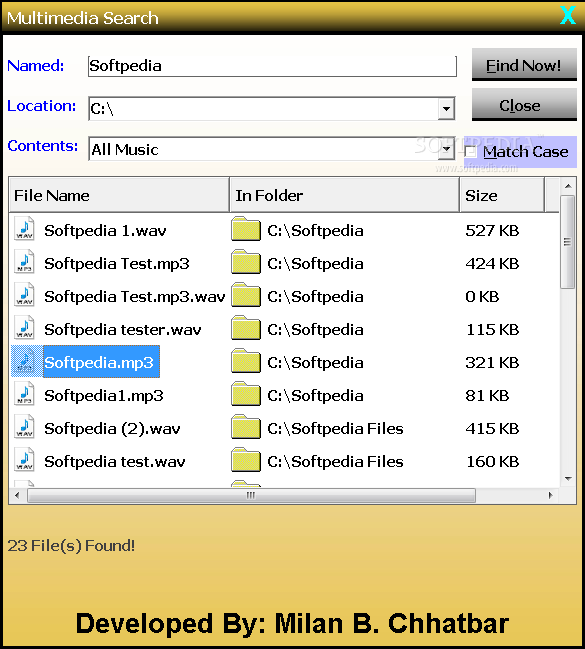
Task: Click the 527 KB size cell
Action: [x=492, y=231]
